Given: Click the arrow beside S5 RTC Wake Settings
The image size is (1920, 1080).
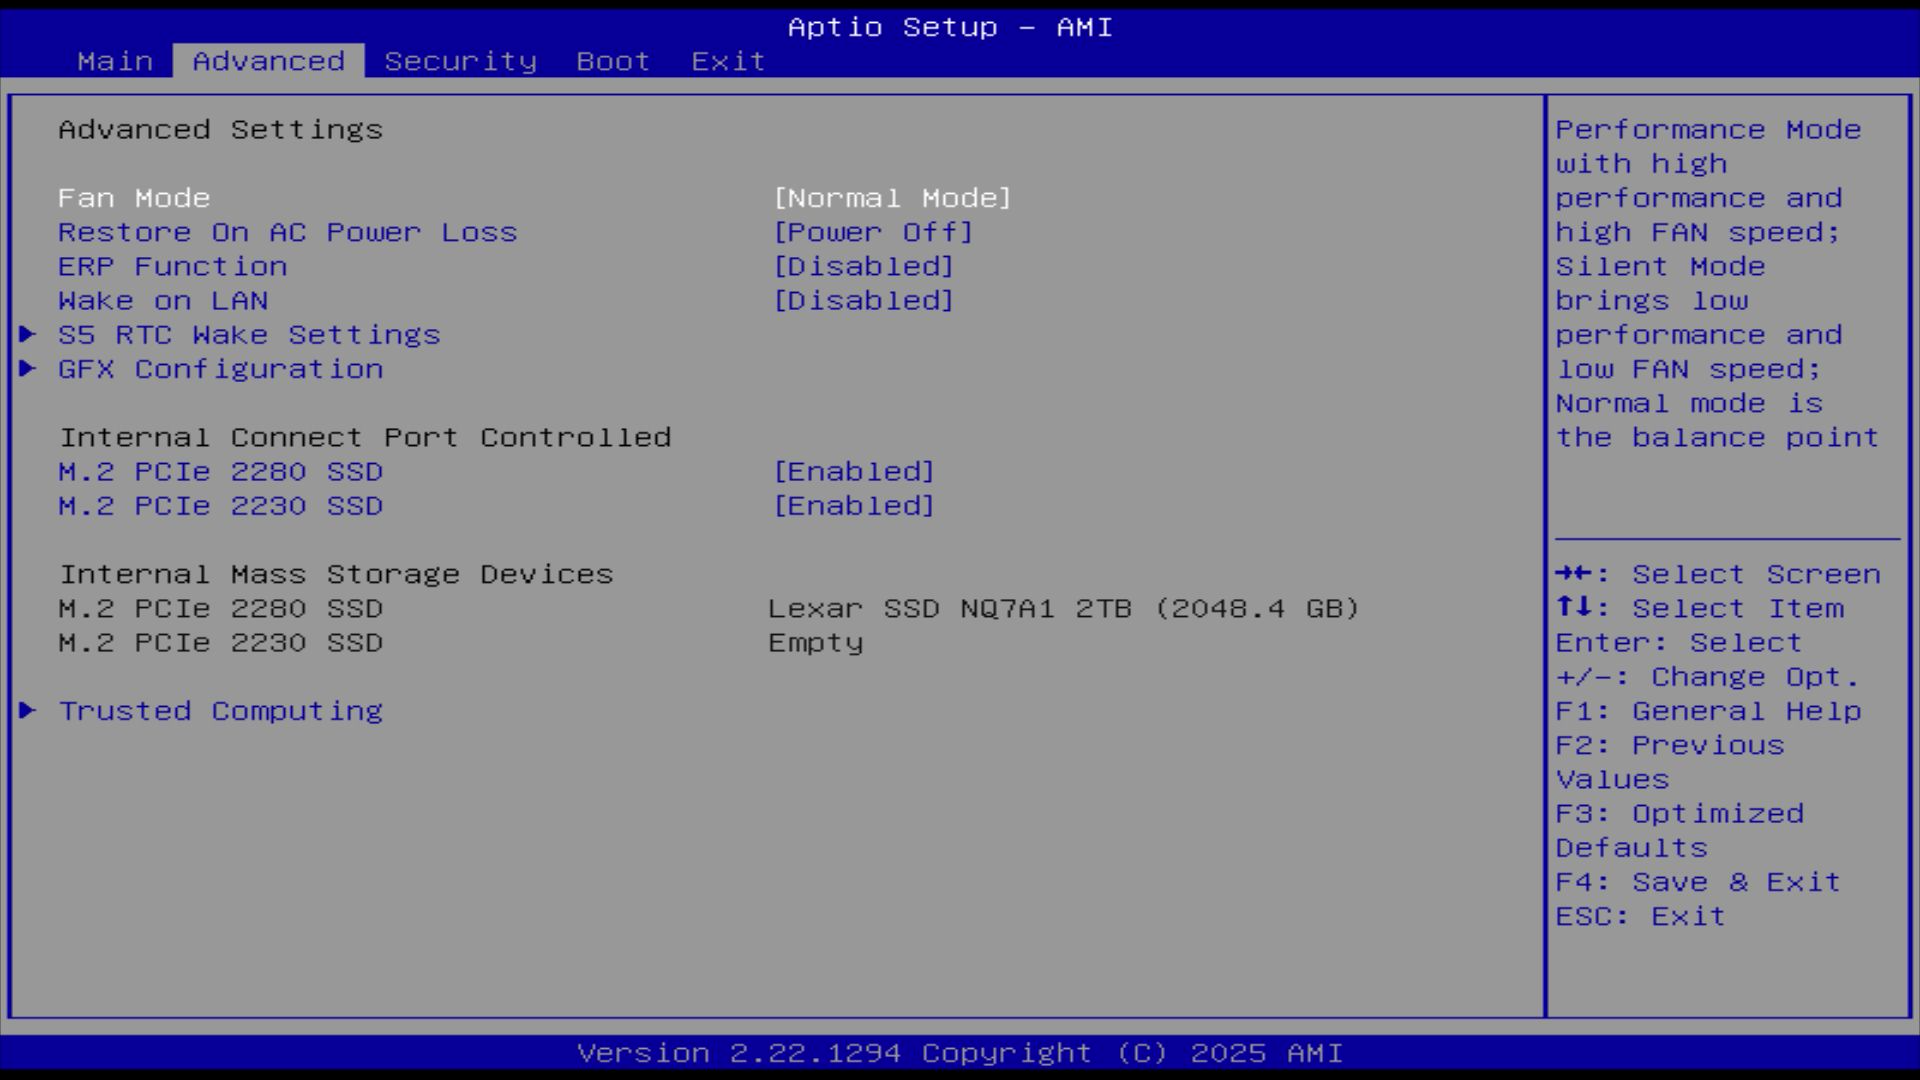Looking at the screenshot, I should pos(28,334).
